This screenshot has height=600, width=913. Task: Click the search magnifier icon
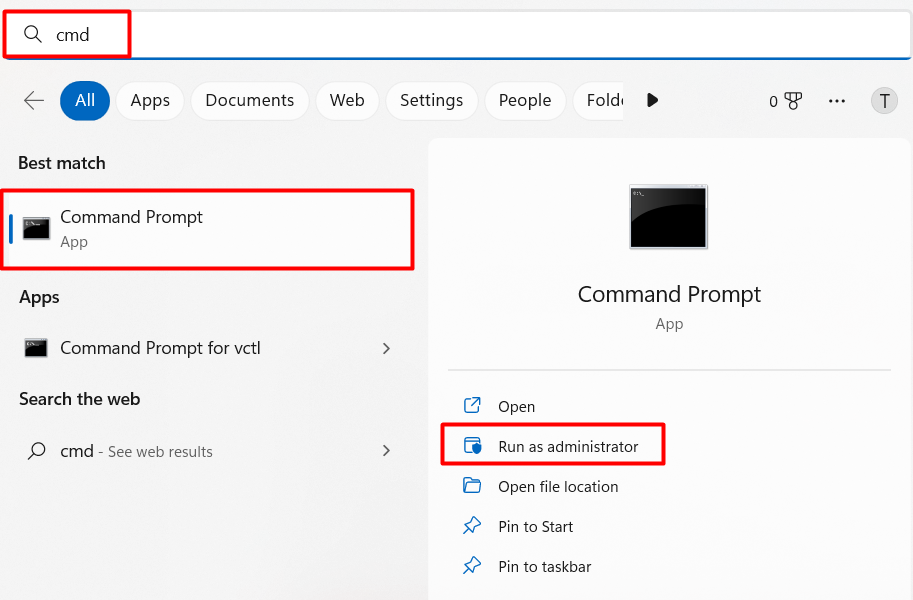click(33, 34)
